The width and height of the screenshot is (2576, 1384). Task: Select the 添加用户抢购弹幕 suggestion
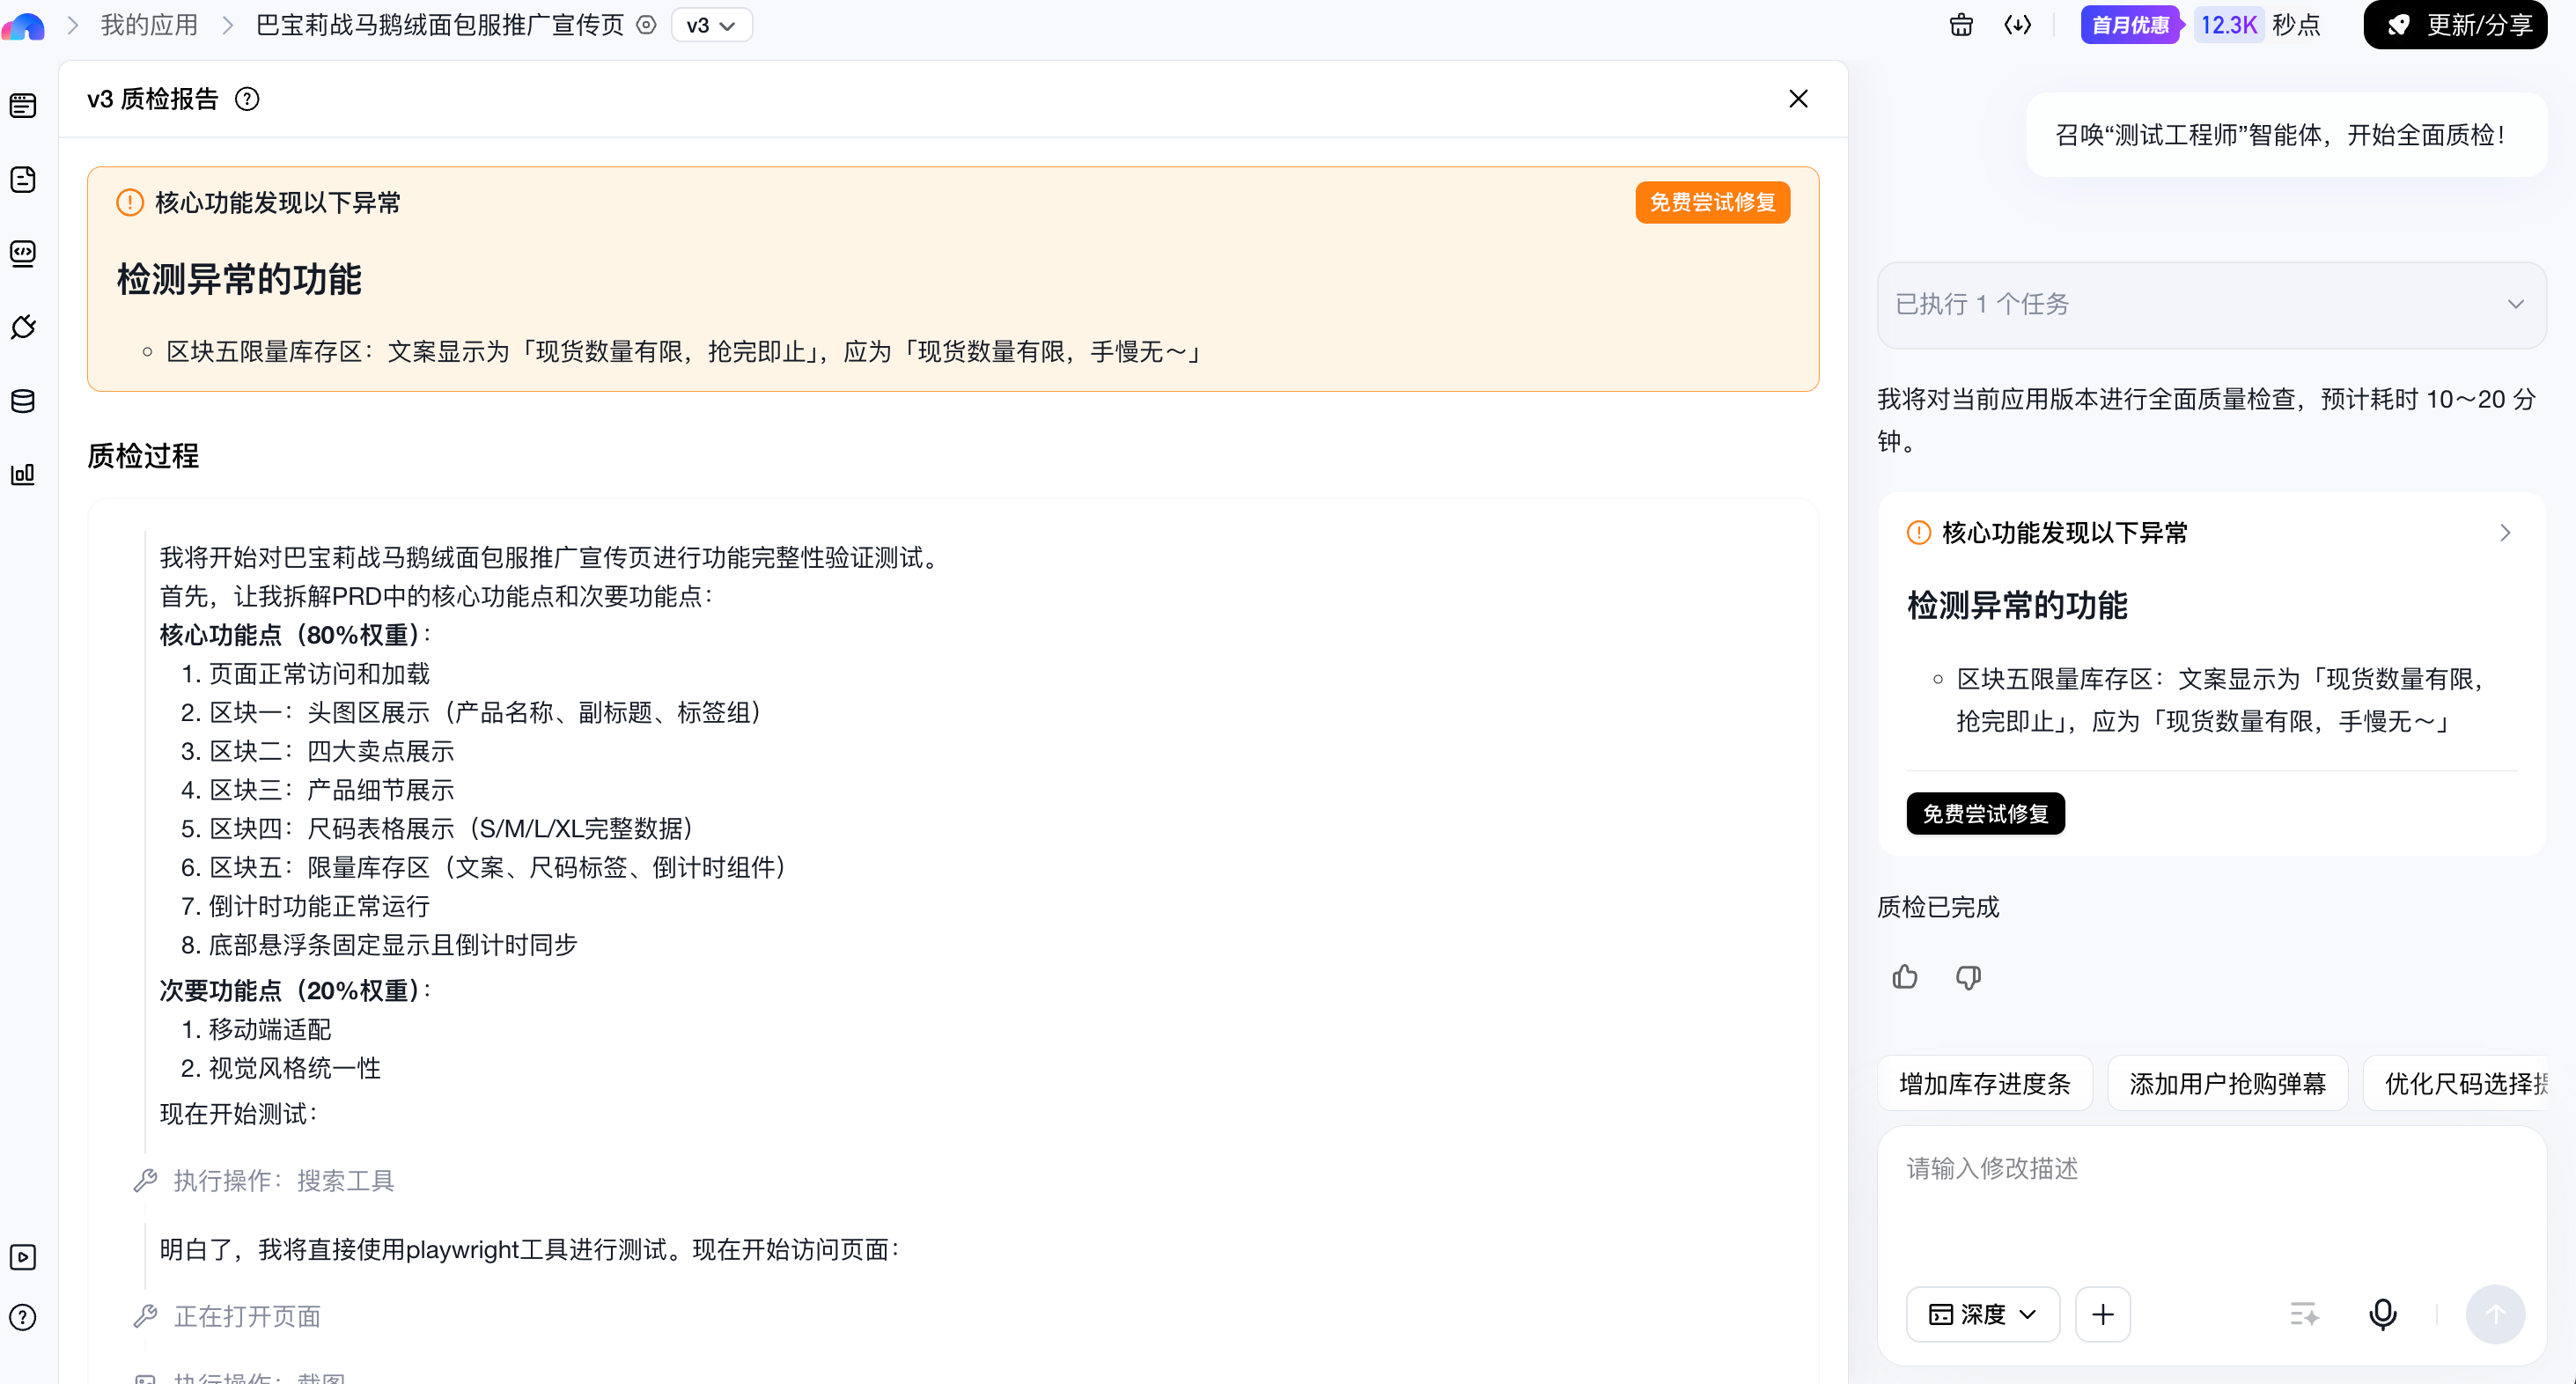2227,1084
